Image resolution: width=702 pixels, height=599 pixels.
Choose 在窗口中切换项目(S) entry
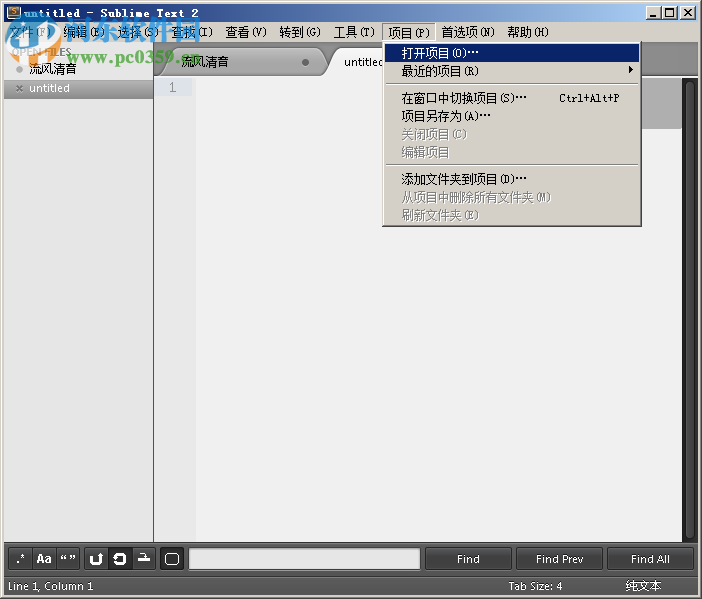point(512,98)
